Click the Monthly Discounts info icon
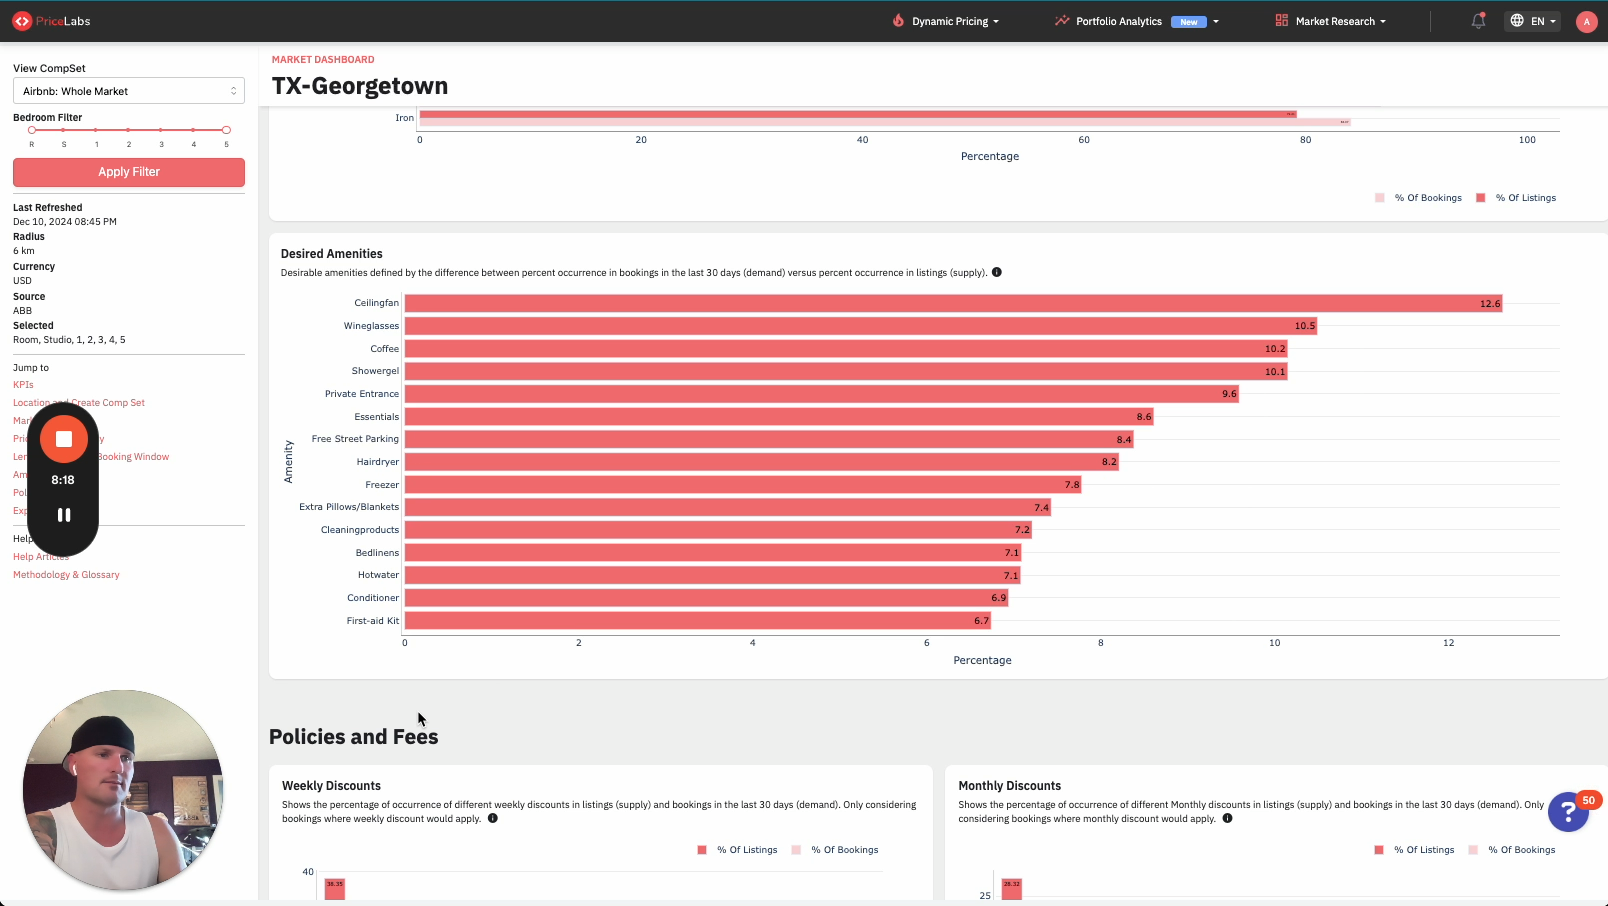Viewport: 1608px width, 906px height. [1228, 818]
